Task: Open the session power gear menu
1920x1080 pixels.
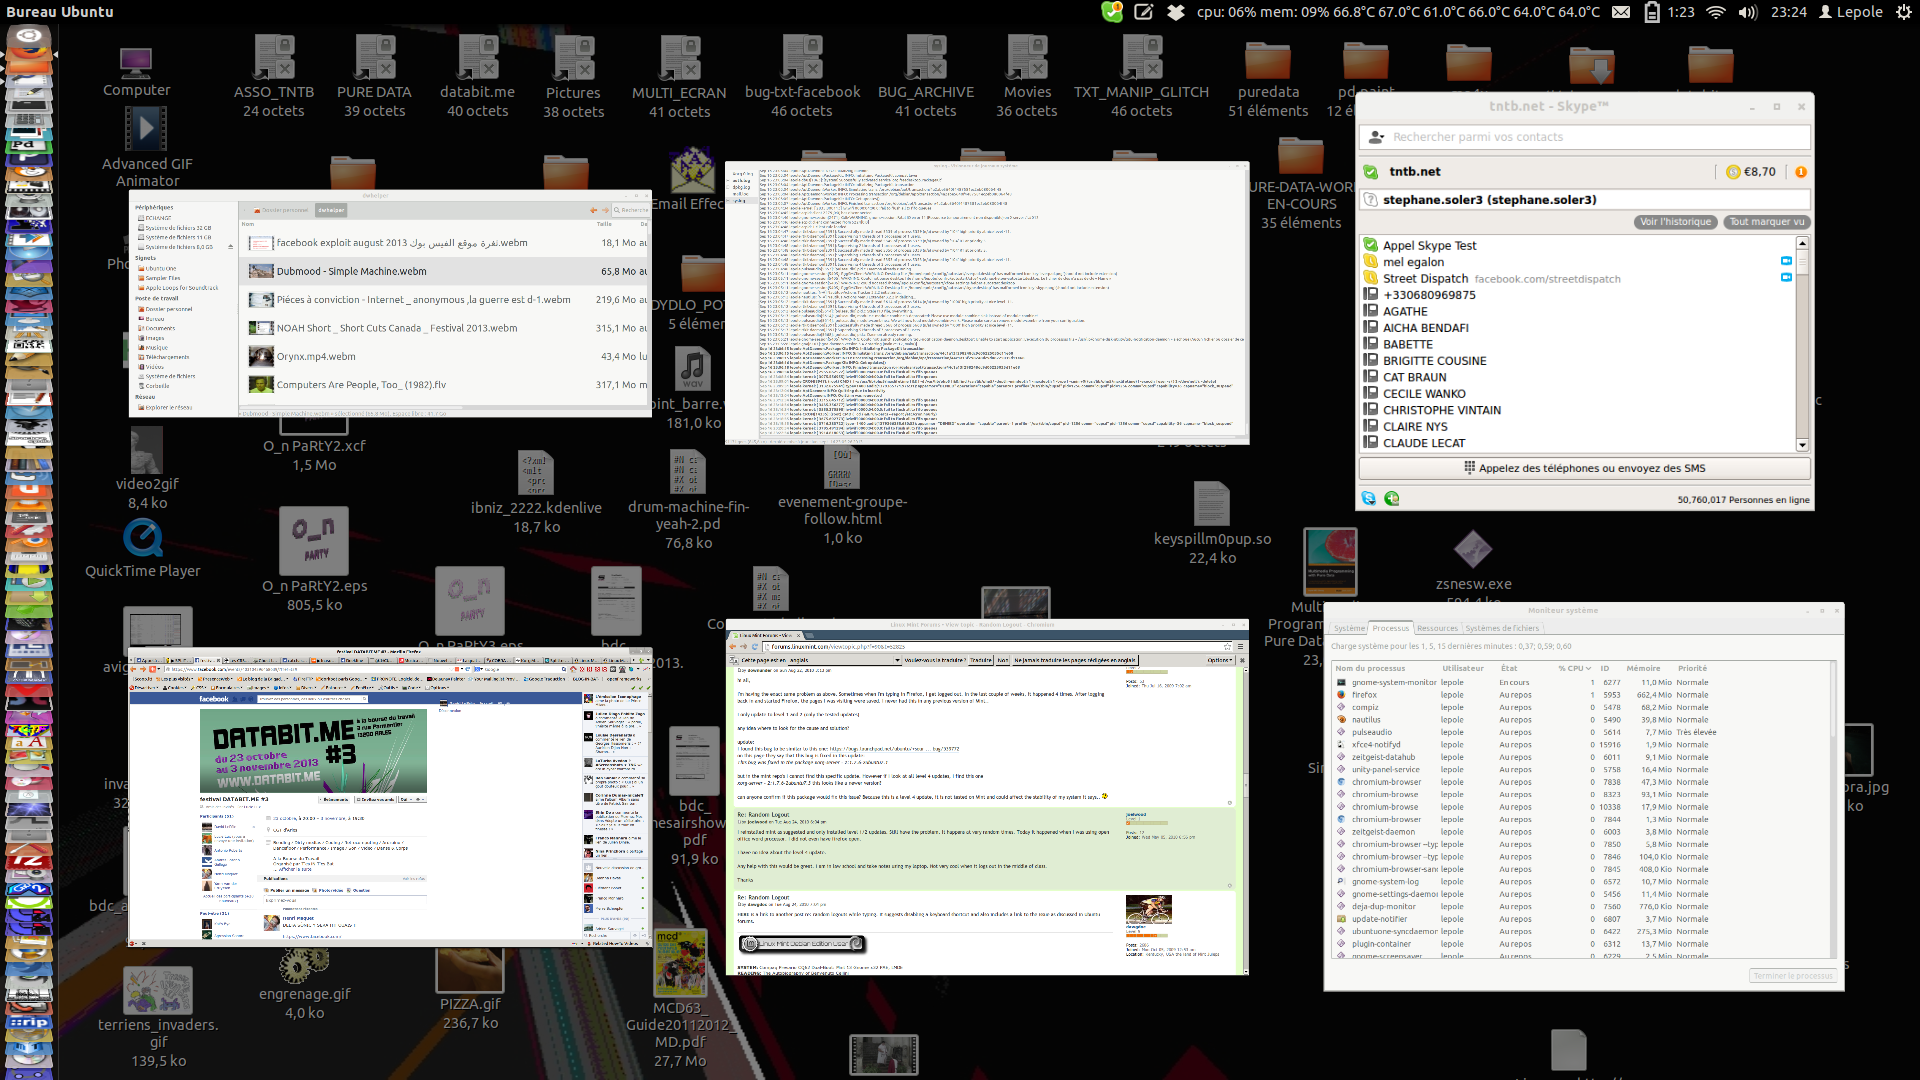Action: tap(1903, 12)
